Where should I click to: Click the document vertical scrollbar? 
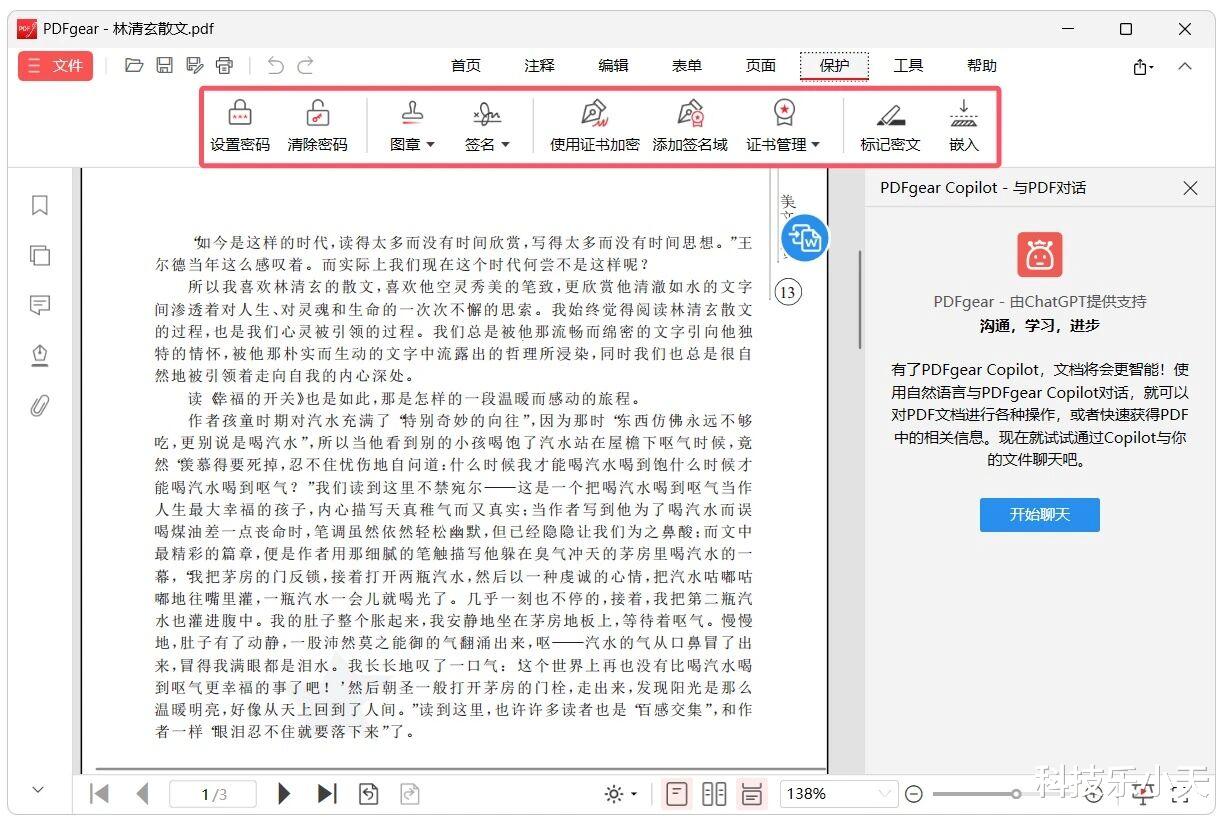coord(859,300)
